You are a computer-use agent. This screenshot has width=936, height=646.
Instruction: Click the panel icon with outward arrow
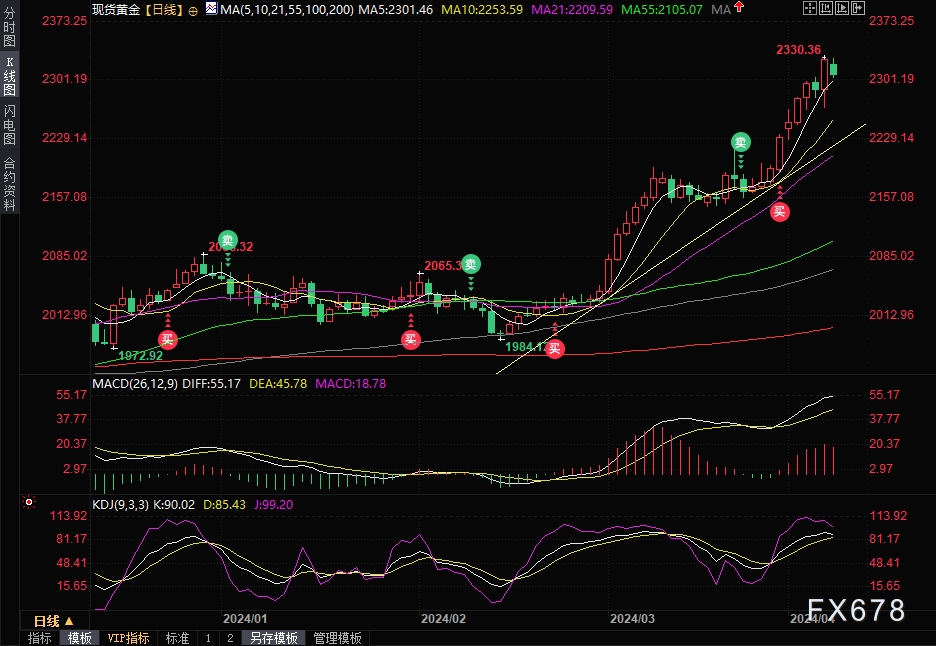(x=858, y=8)
